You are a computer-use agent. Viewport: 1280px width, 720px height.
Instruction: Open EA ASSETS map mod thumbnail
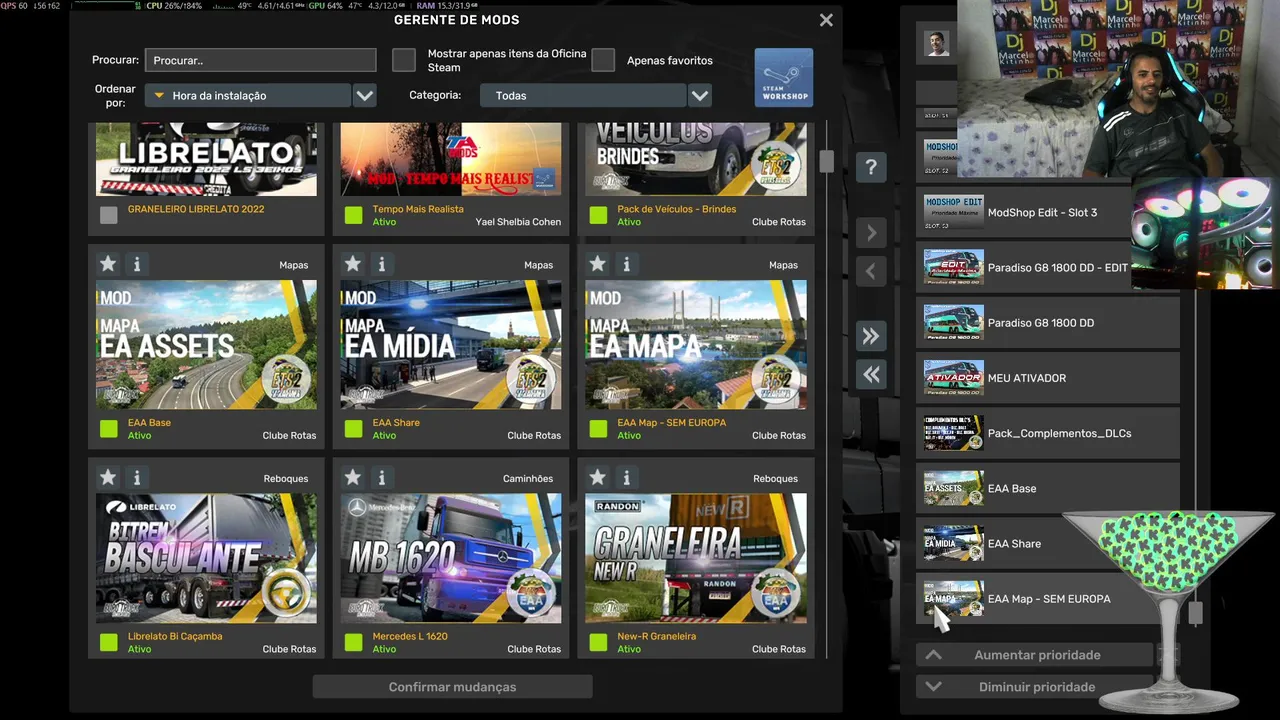pyautogui.click(x=206, y=345)
